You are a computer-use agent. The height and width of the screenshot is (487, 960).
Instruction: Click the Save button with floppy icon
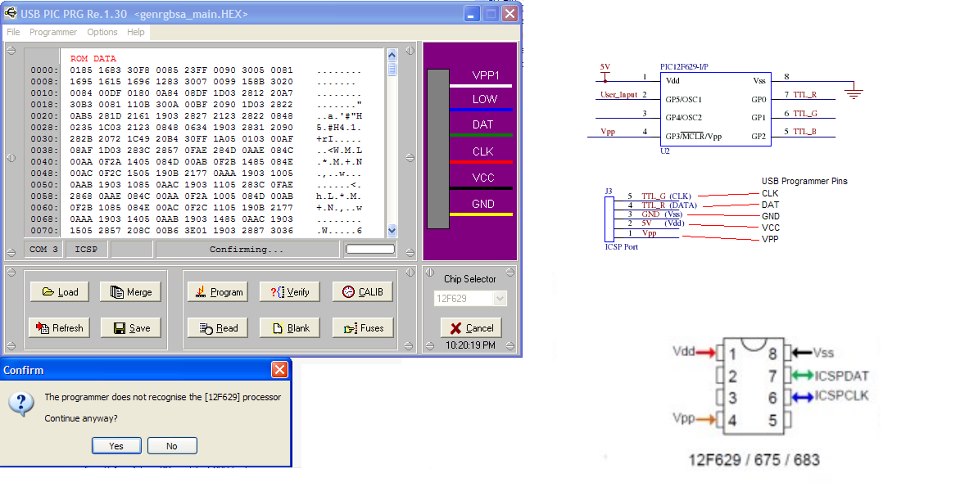pos(131,328)
